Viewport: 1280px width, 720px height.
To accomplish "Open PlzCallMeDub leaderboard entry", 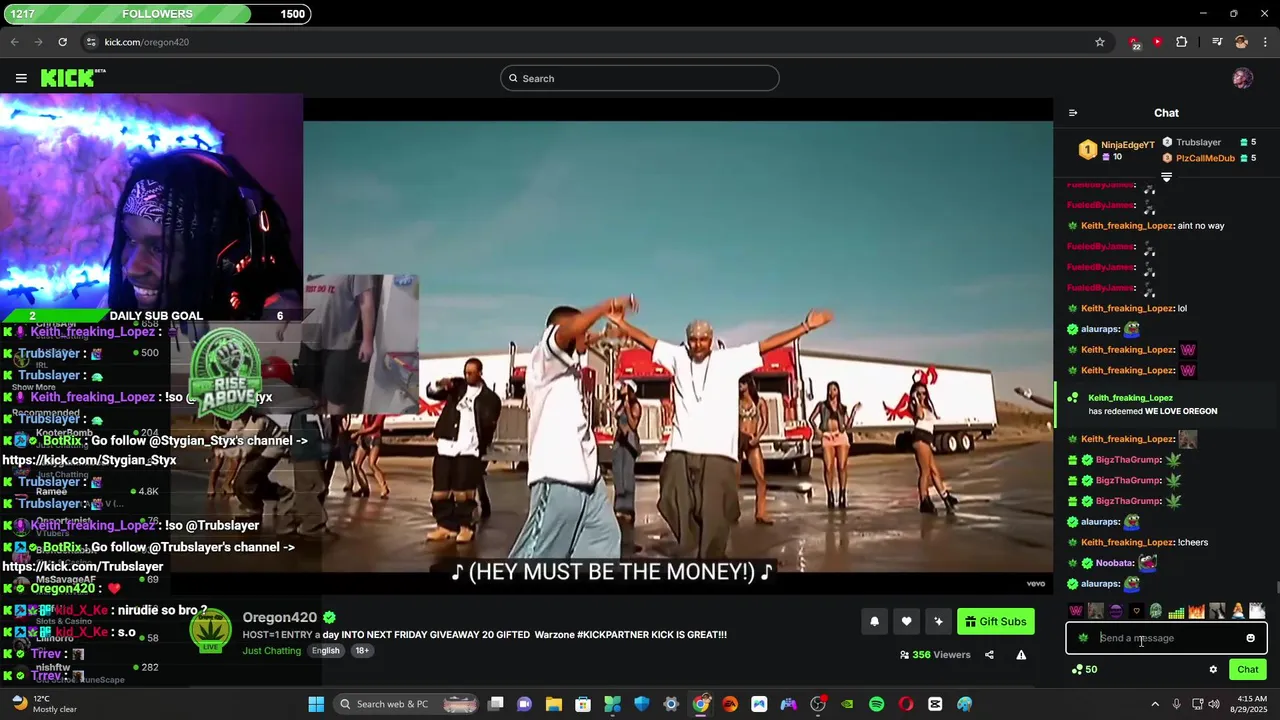I will (1205, 158).
